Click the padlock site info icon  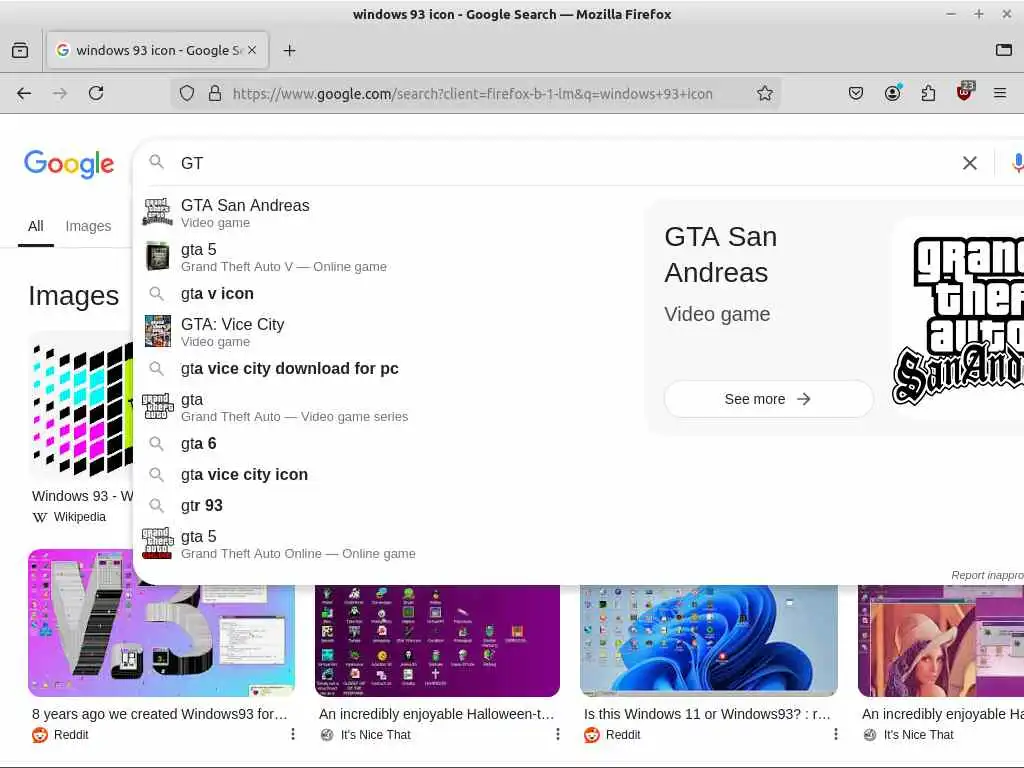click(215, 93)
